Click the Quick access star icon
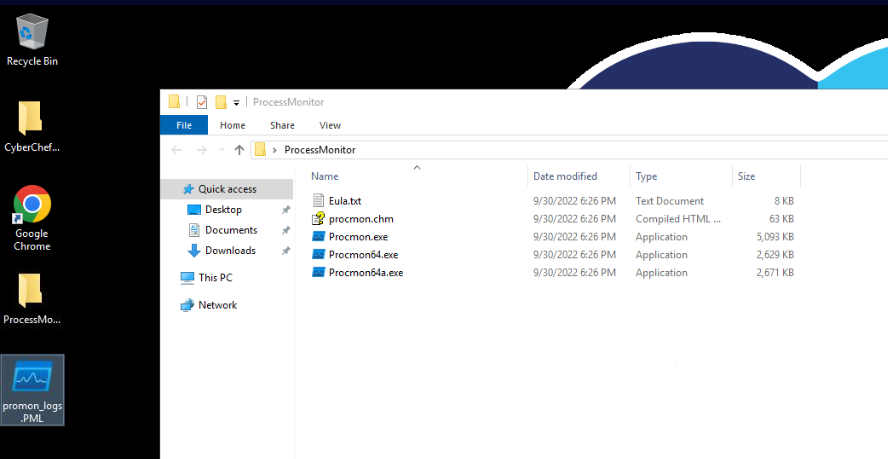This screenshot has width=888, height=459. tap(188, 189)
